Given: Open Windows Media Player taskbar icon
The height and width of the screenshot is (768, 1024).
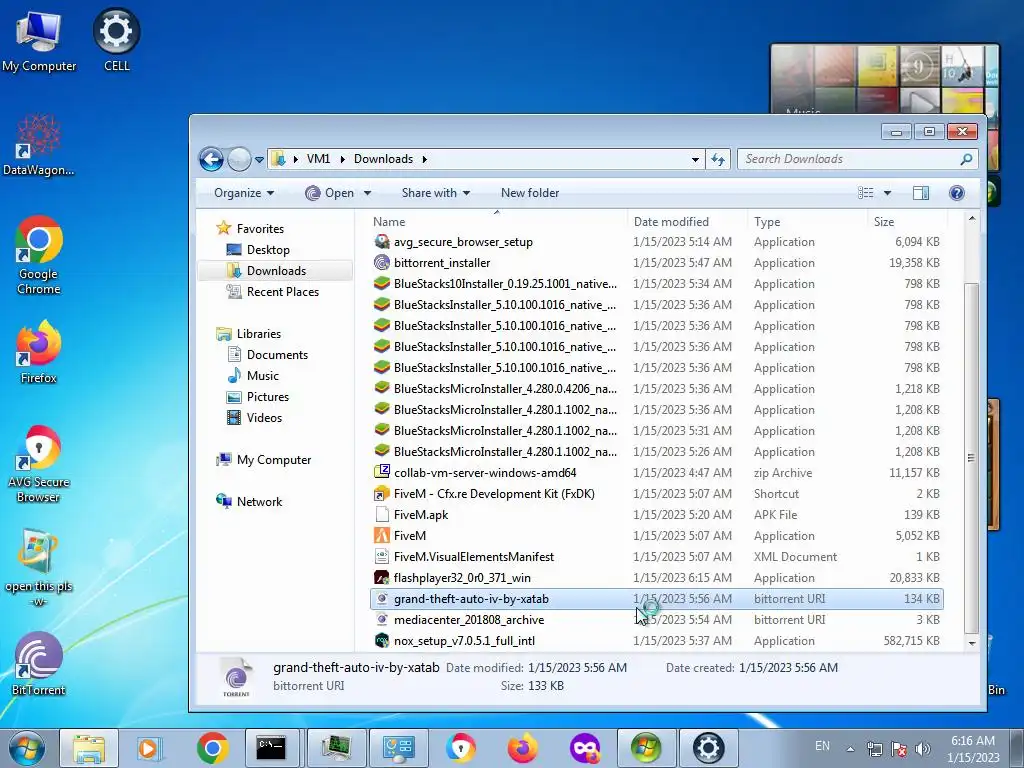Looking at the screenshot, I should (x=150, y=748).
